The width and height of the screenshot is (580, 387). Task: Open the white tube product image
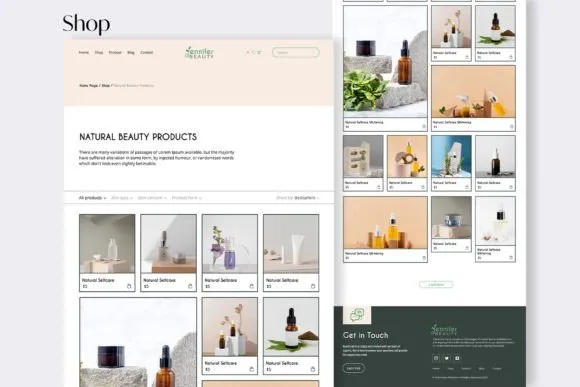(291, 244)
